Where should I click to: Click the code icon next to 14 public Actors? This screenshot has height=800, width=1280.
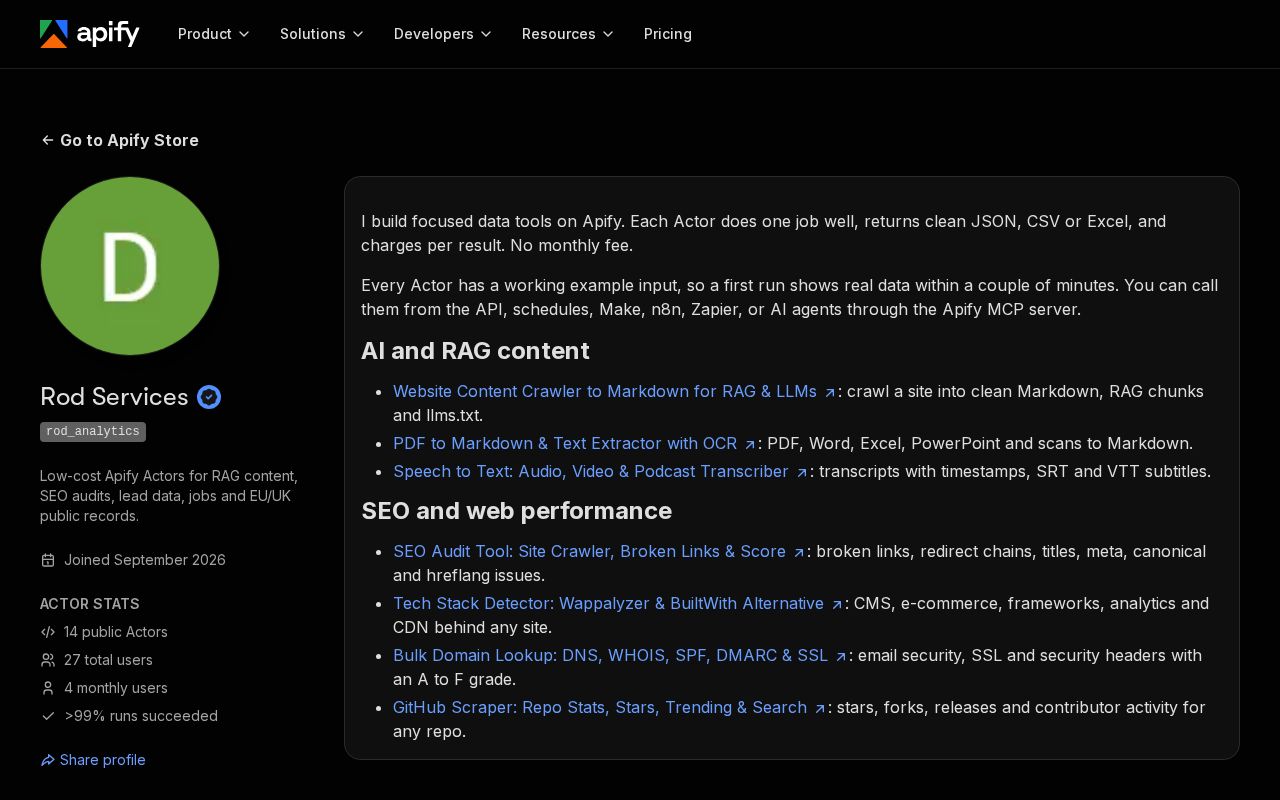(x=48, y=632)
